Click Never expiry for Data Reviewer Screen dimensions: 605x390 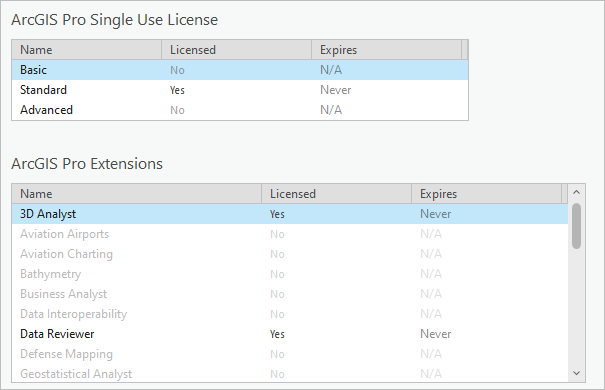(435, 334)
